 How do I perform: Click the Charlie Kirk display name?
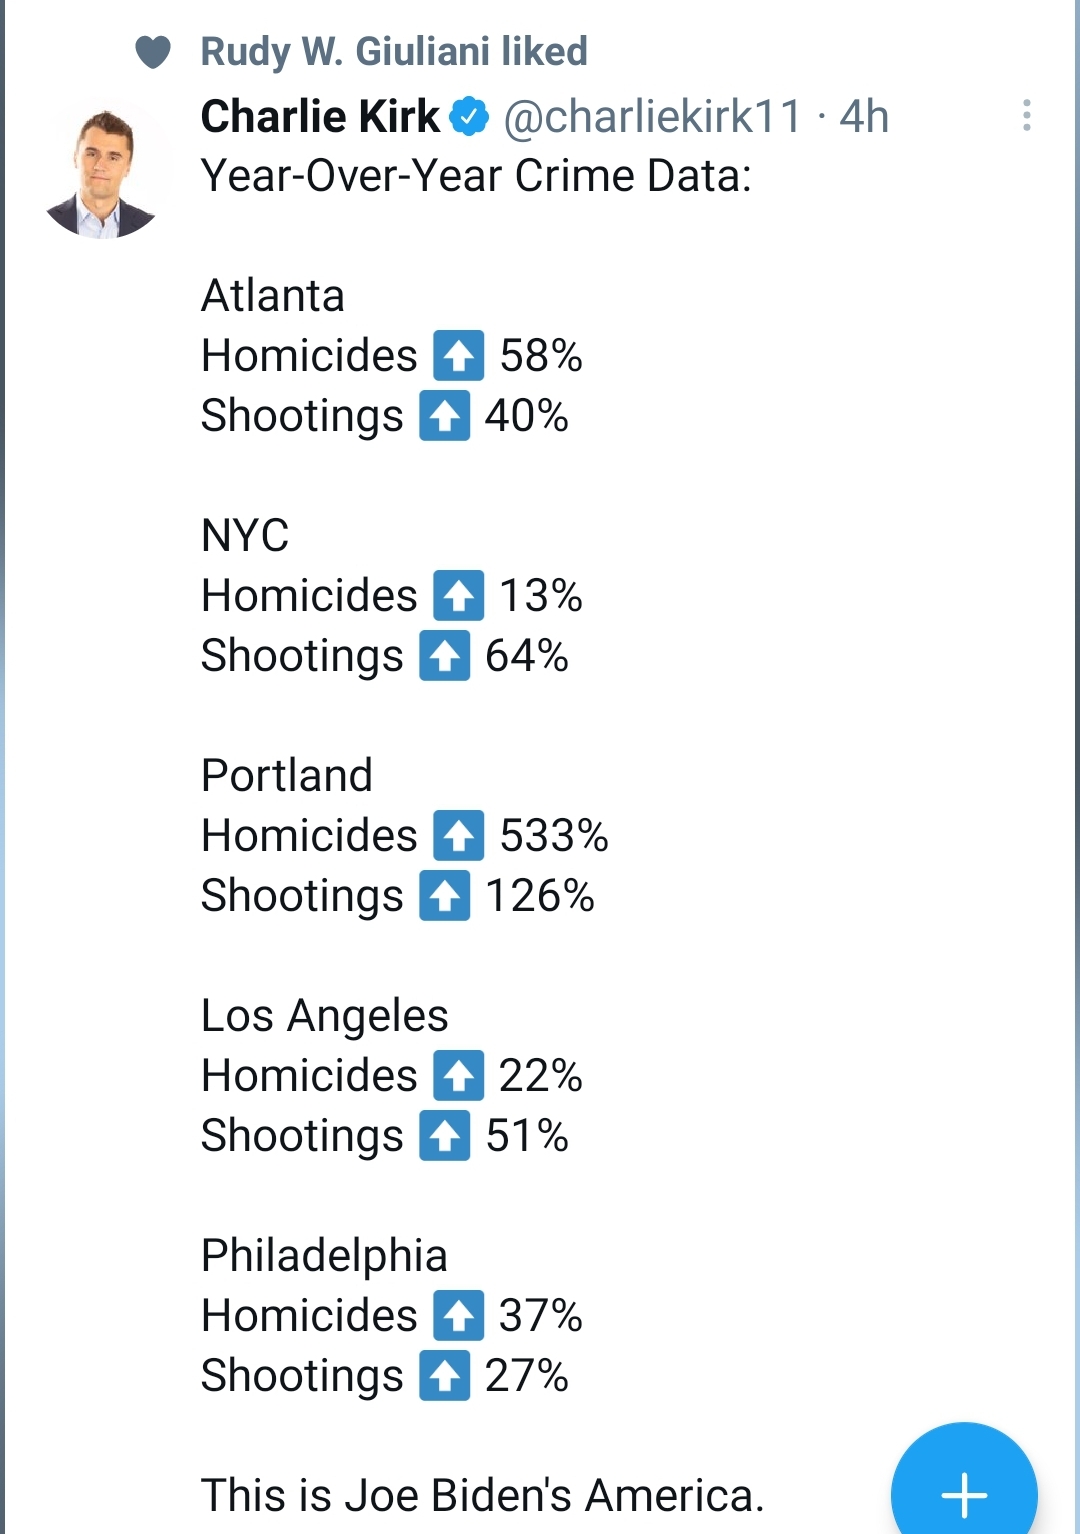(x=320, y=117)
